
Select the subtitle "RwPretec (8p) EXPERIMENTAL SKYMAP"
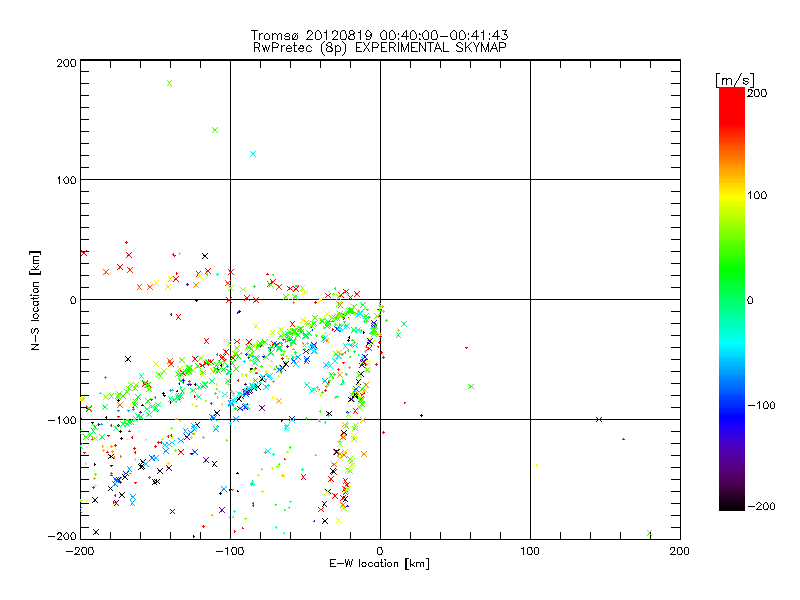coord(379,48)
